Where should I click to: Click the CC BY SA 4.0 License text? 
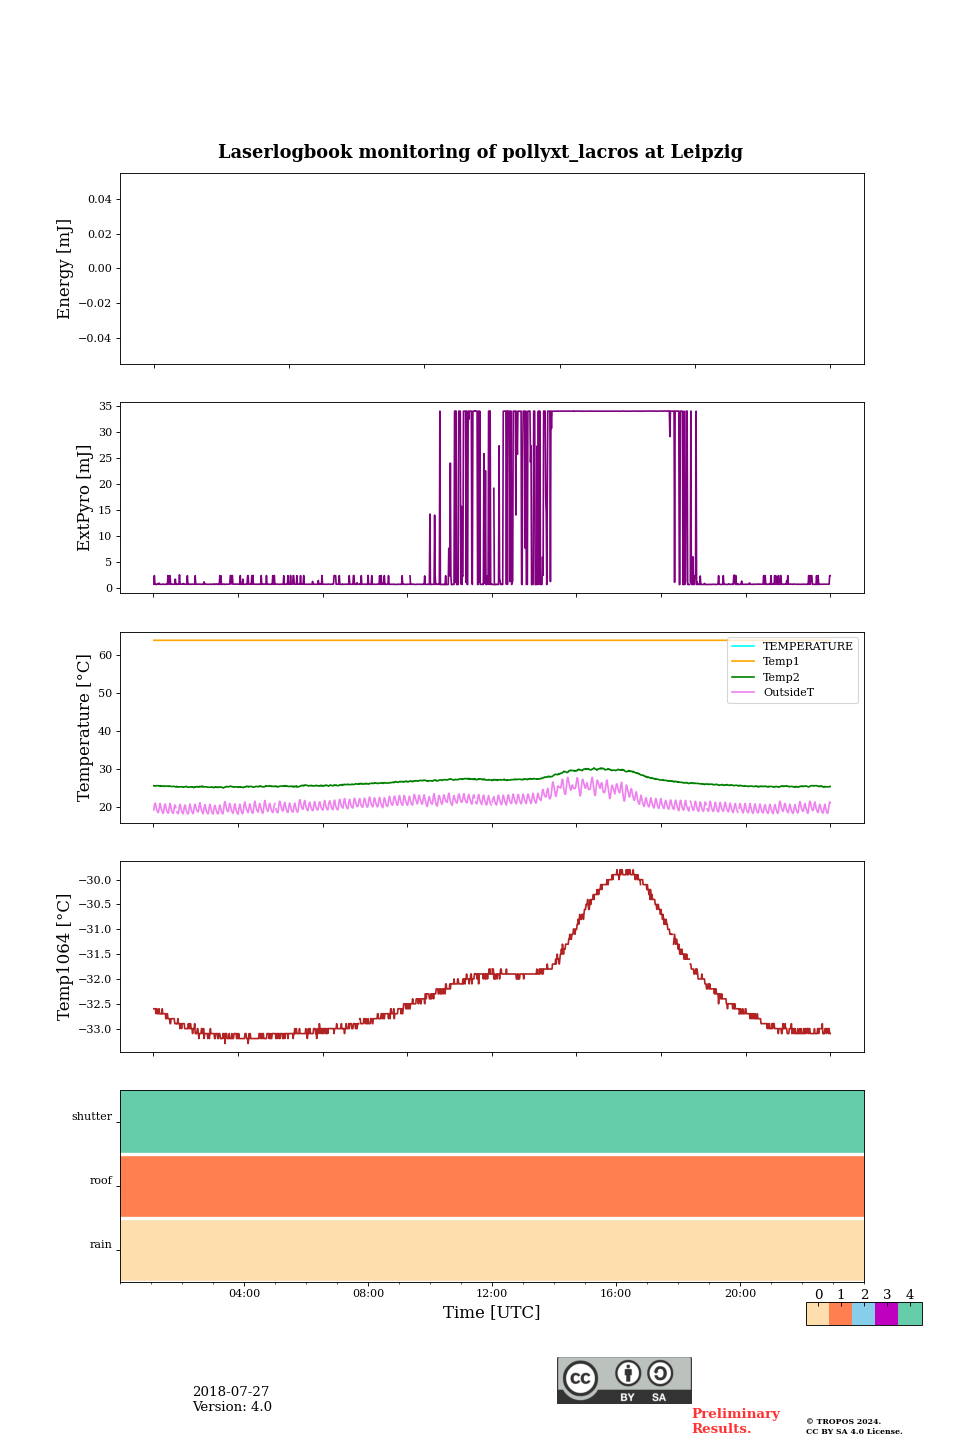pos(854,1432)
